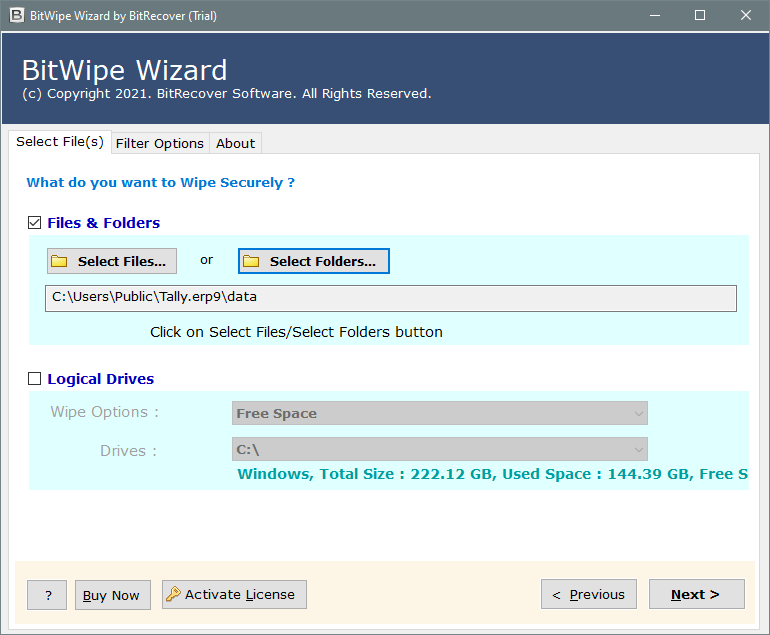Image resolution: width=770 pixels, height=635 pixels.
Task: Go to the About tab
Action: click(236, 143)
